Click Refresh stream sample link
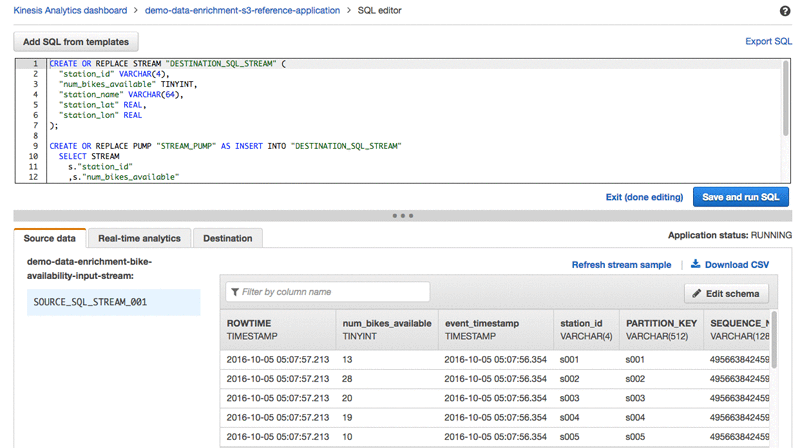The width and height of the screenshot is (800, 448). coord(621,265)
